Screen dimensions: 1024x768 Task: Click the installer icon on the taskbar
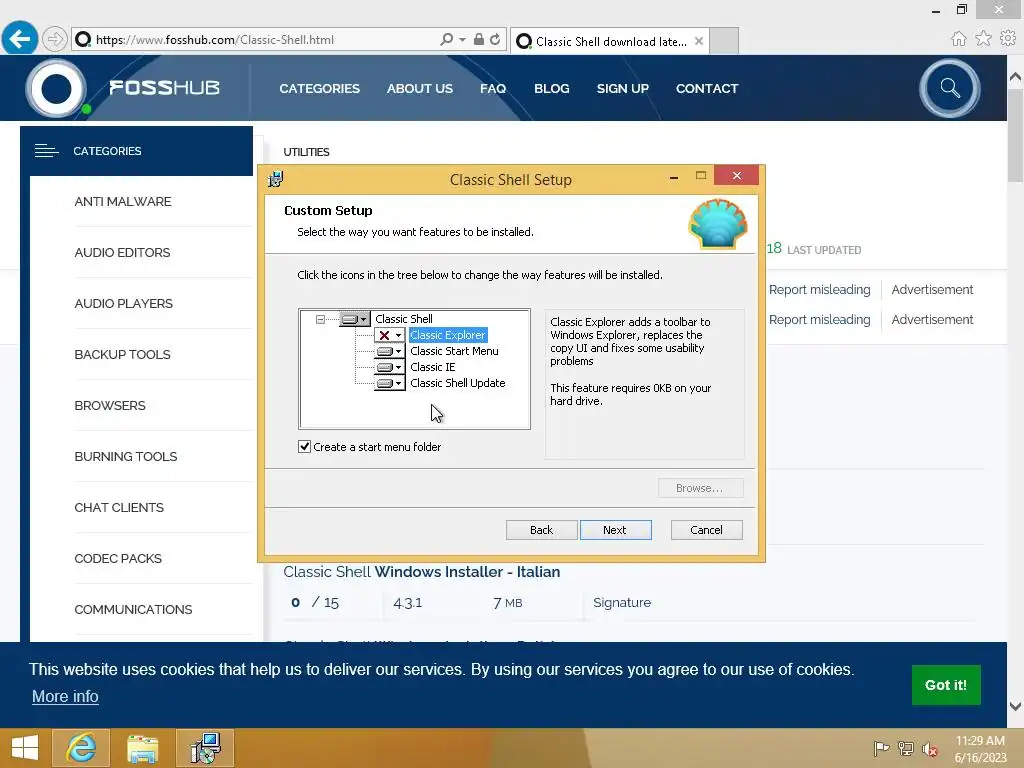coord(205,748)
